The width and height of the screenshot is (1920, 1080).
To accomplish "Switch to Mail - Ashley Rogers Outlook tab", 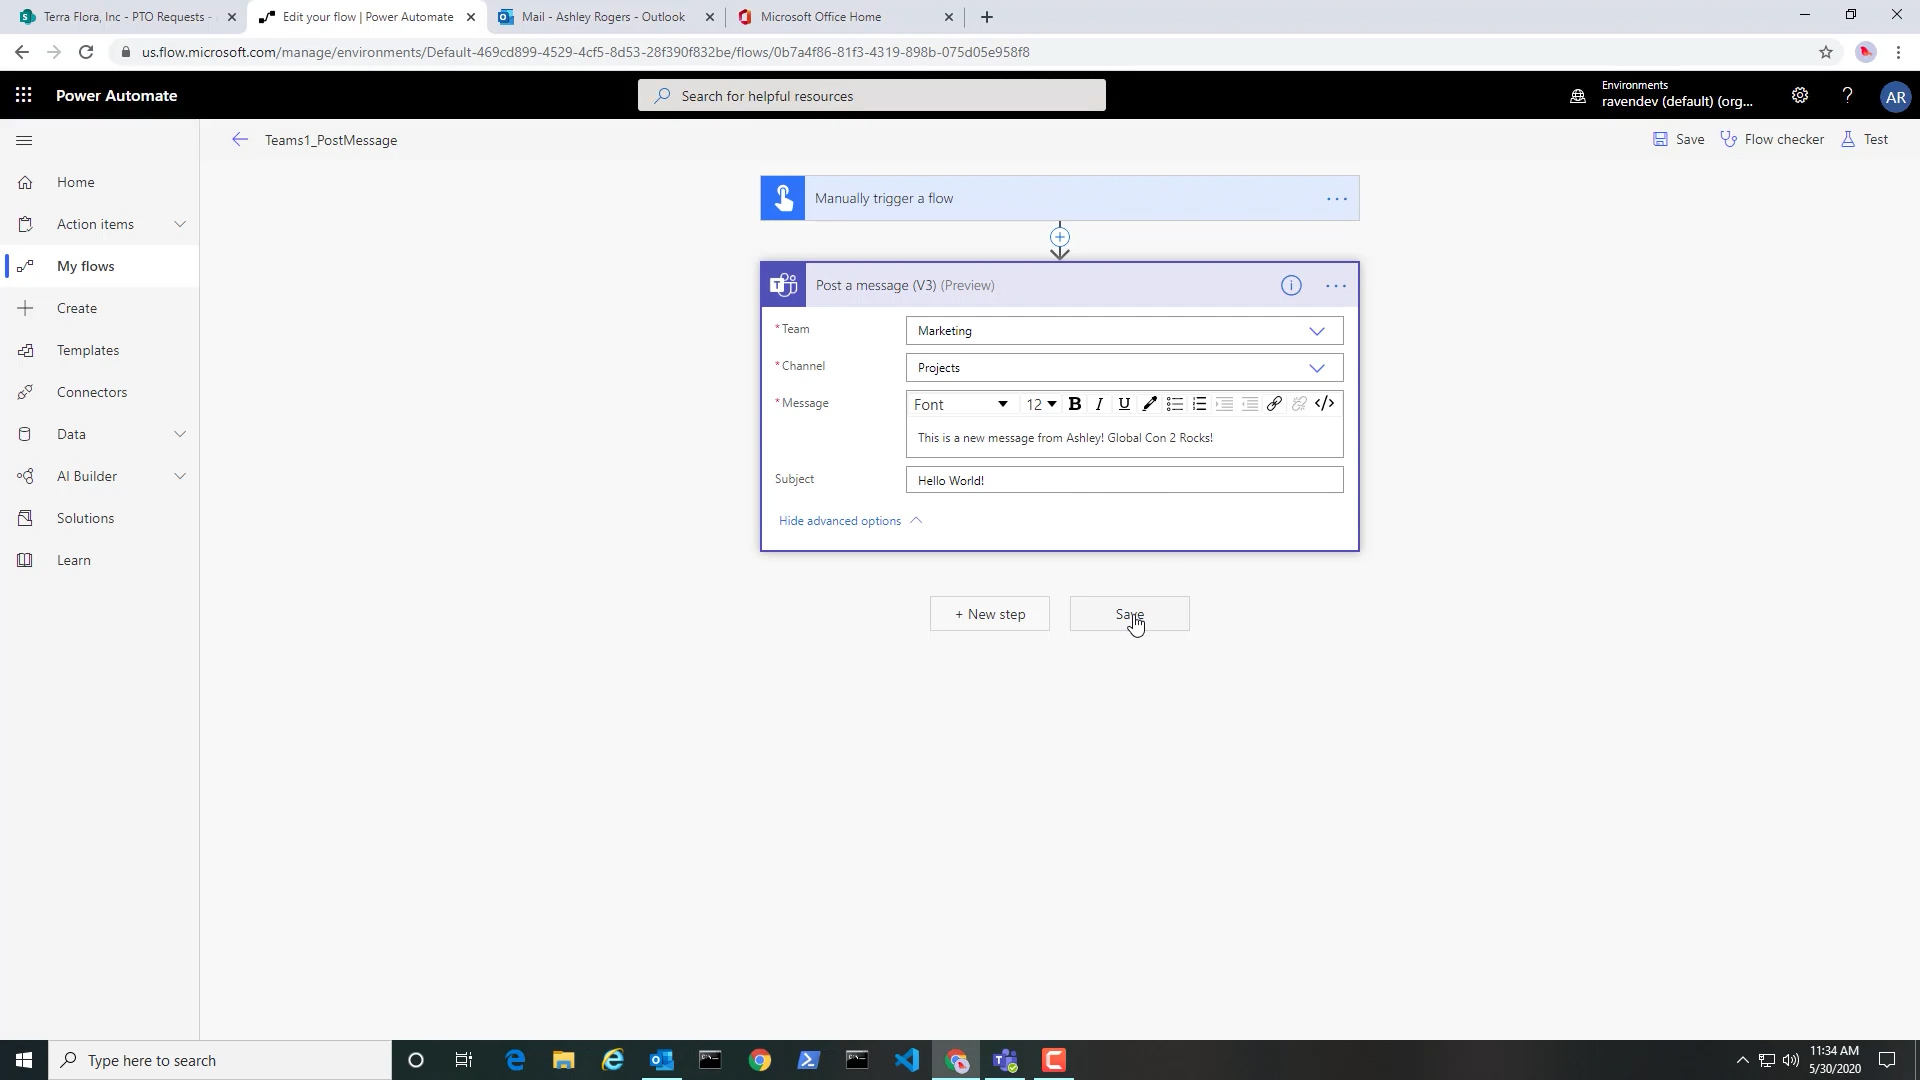I will (x=603, y=17).
